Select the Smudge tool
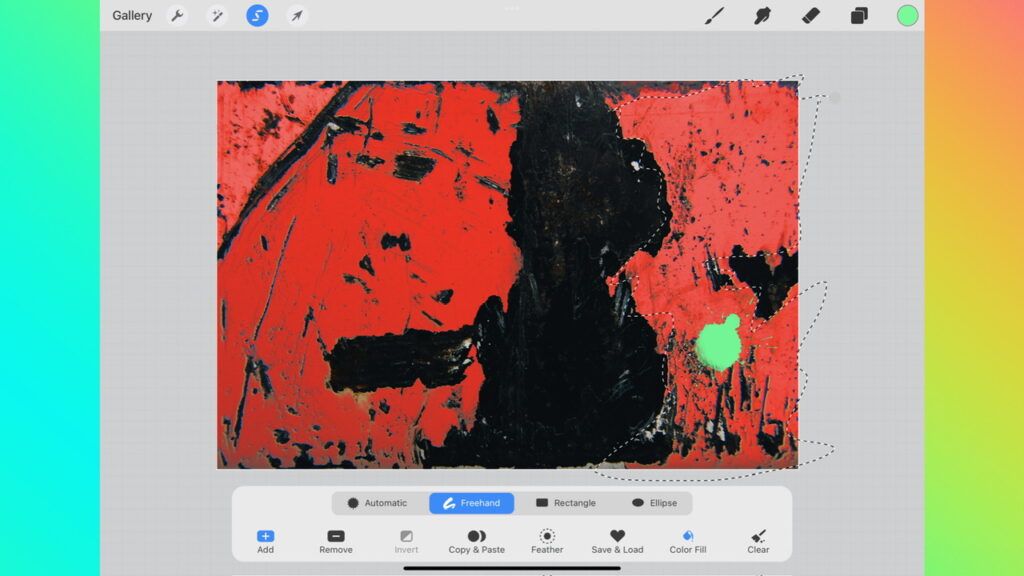This screenshot has width=1024, height=576. click(762, 15)
